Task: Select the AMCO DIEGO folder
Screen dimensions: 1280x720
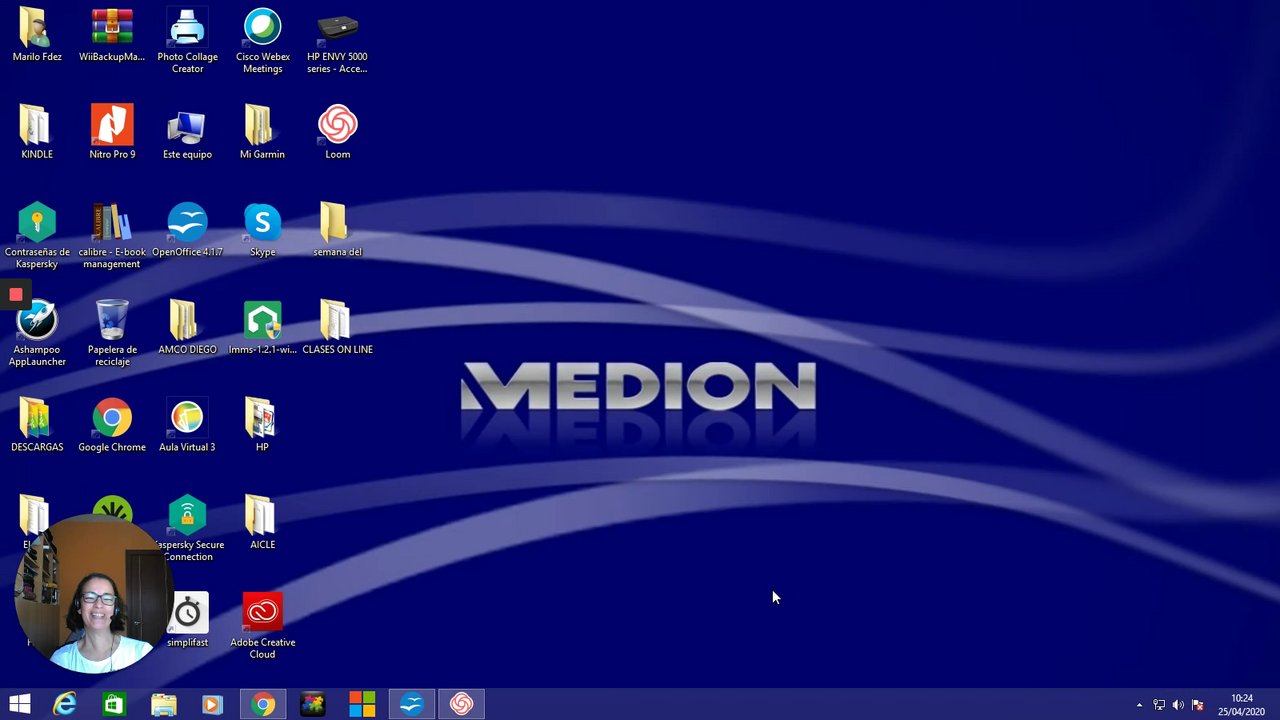Action: coord(187,327)
